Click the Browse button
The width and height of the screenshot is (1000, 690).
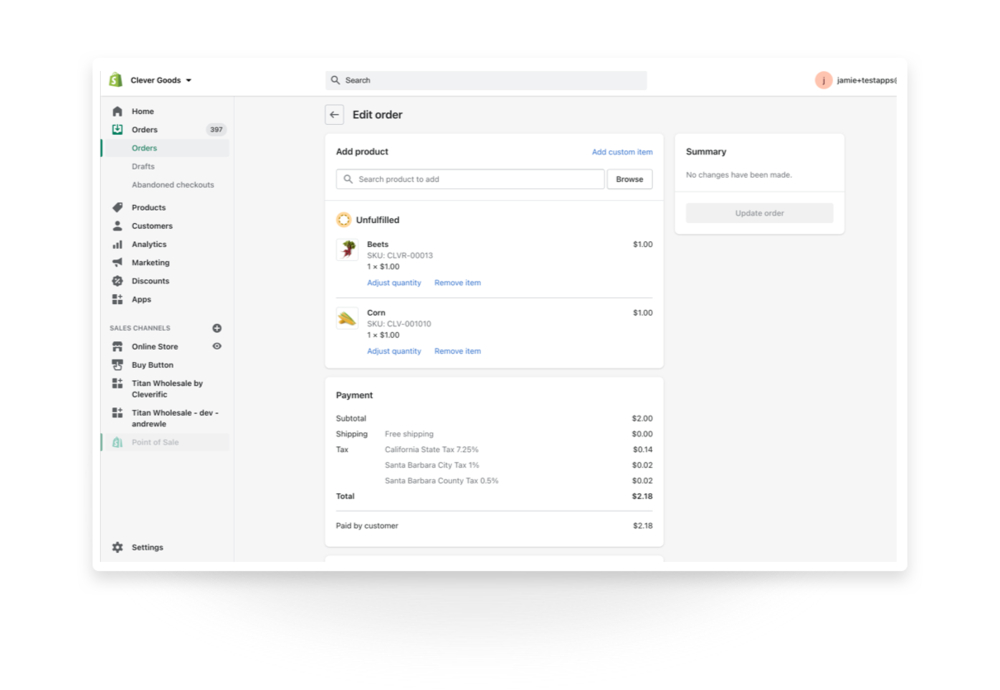point(630,179)
